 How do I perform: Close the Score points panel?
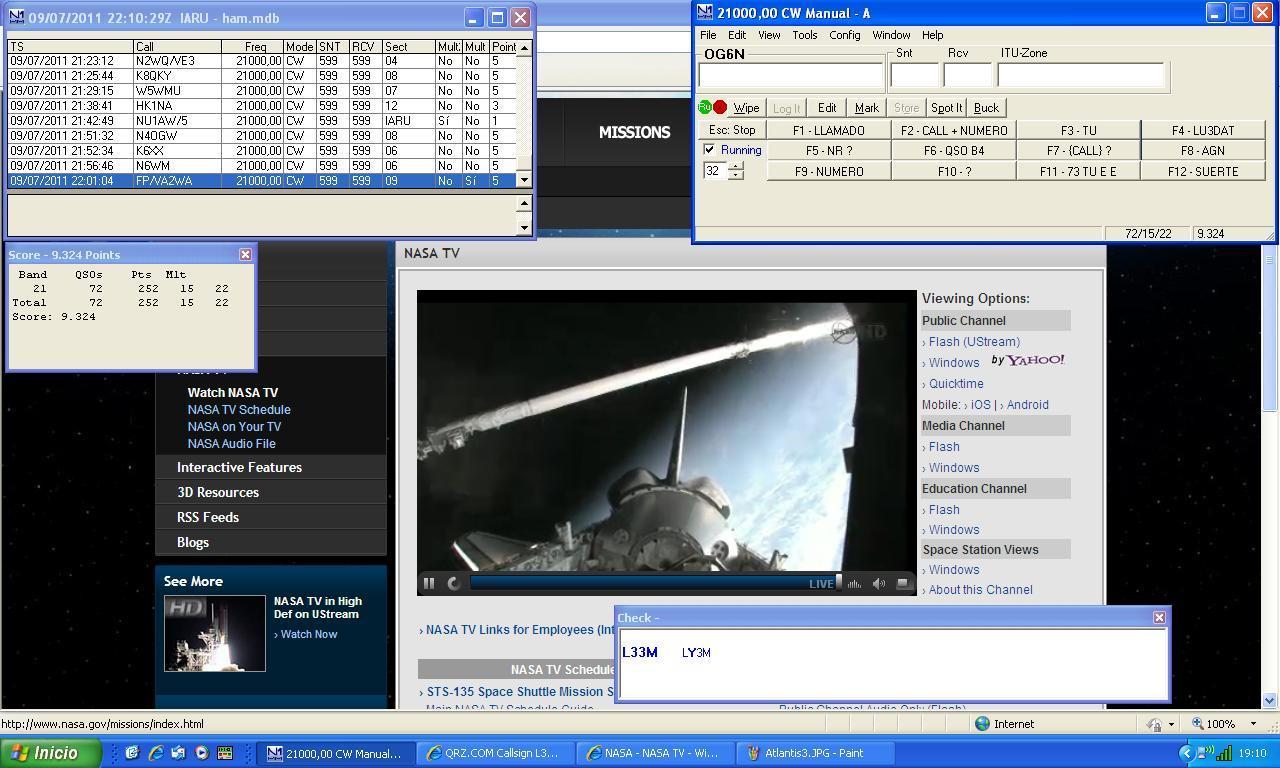[x=245, y=255]
